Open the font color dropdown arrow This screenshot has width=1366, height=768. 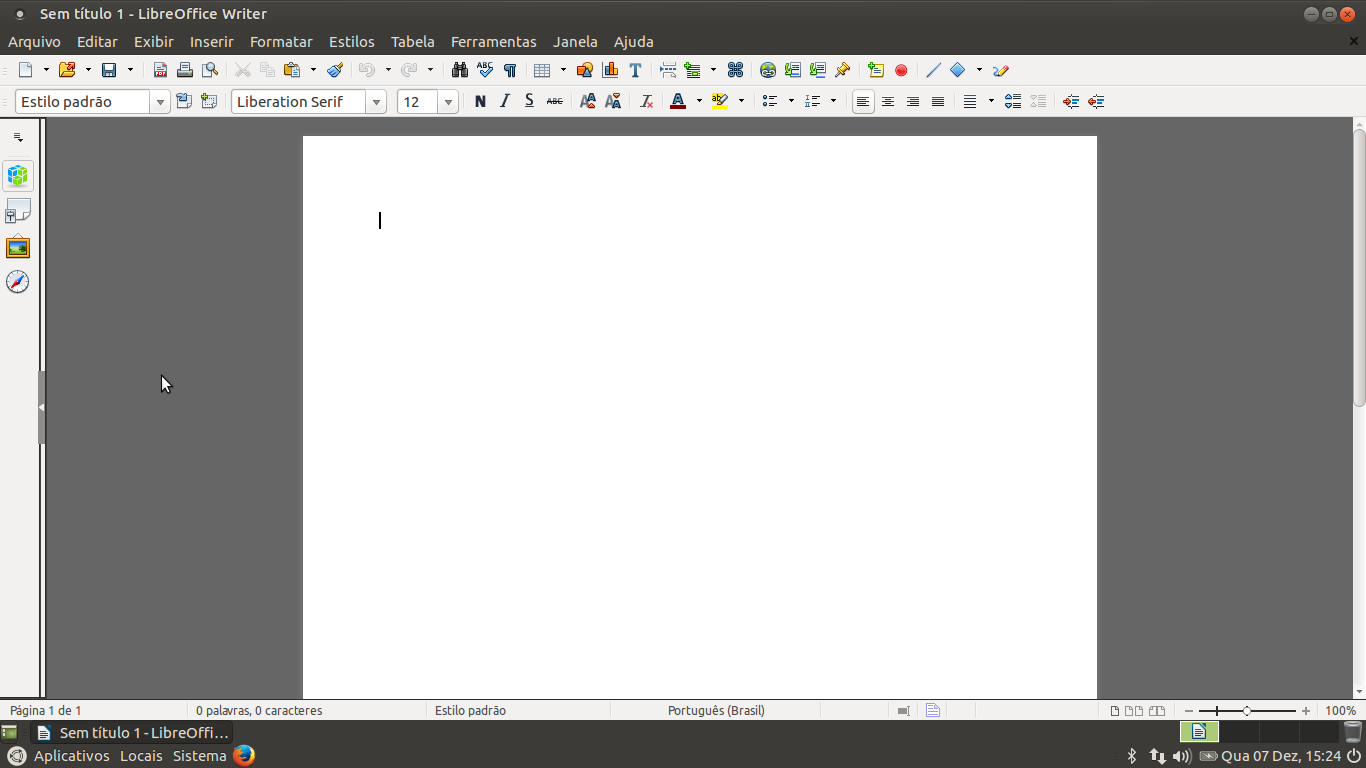(x=699, y=101)
